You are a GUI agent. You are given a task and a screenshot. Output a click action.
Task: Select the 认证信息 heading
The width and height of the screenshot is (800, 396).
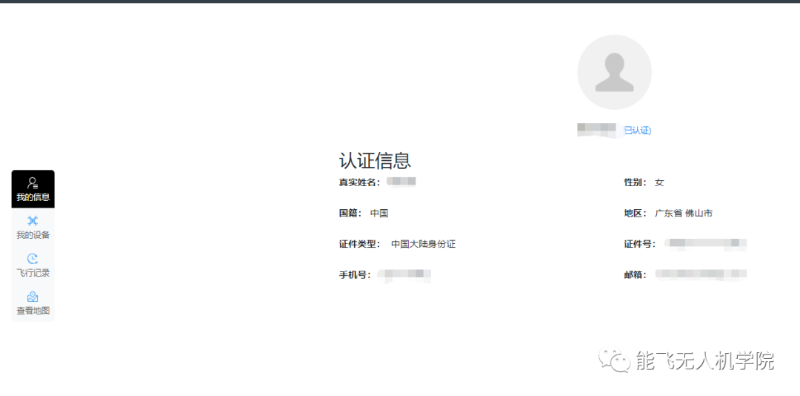click(375, 161)
